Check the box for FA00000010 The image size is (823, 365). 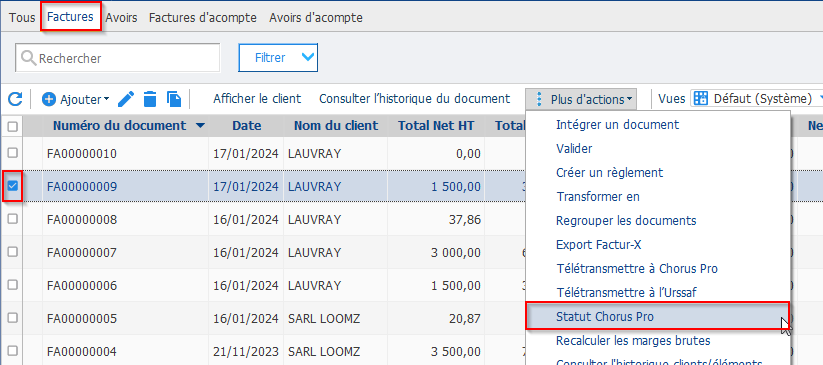tap(13, 153)
